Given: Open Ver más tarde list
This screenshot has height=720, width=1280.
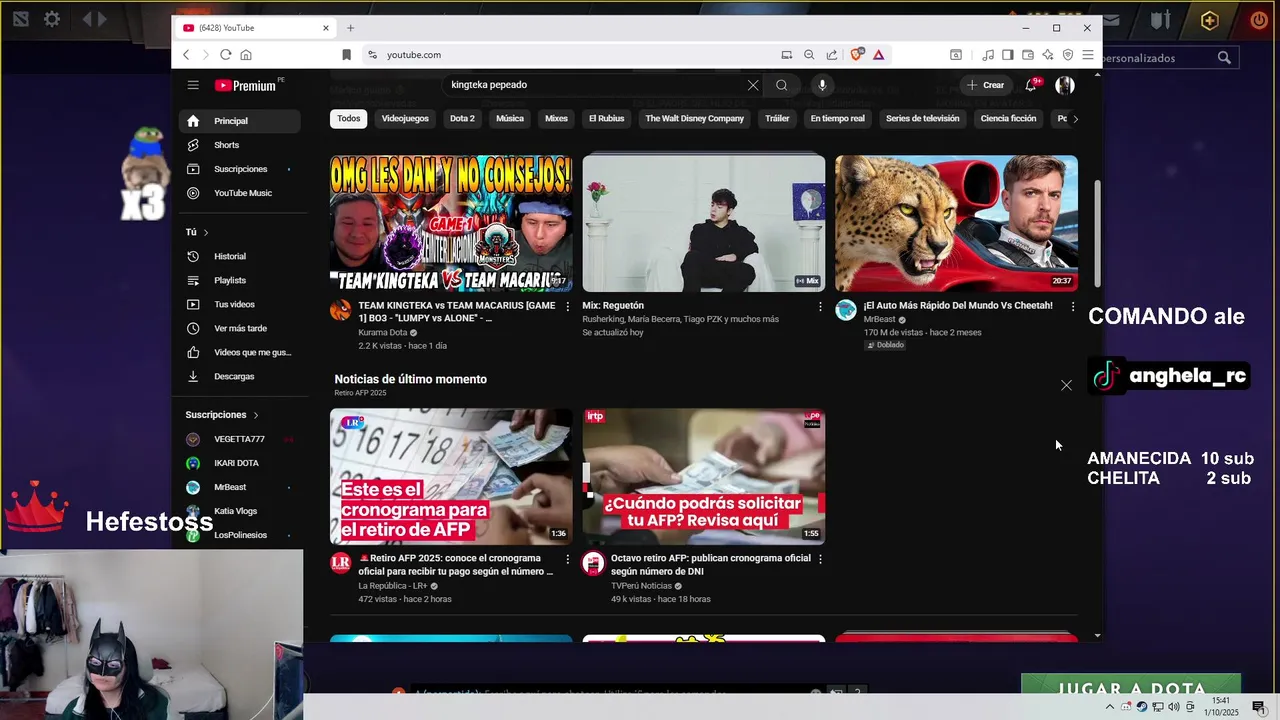Looking at the screenshot, I should tap(239, 329).
